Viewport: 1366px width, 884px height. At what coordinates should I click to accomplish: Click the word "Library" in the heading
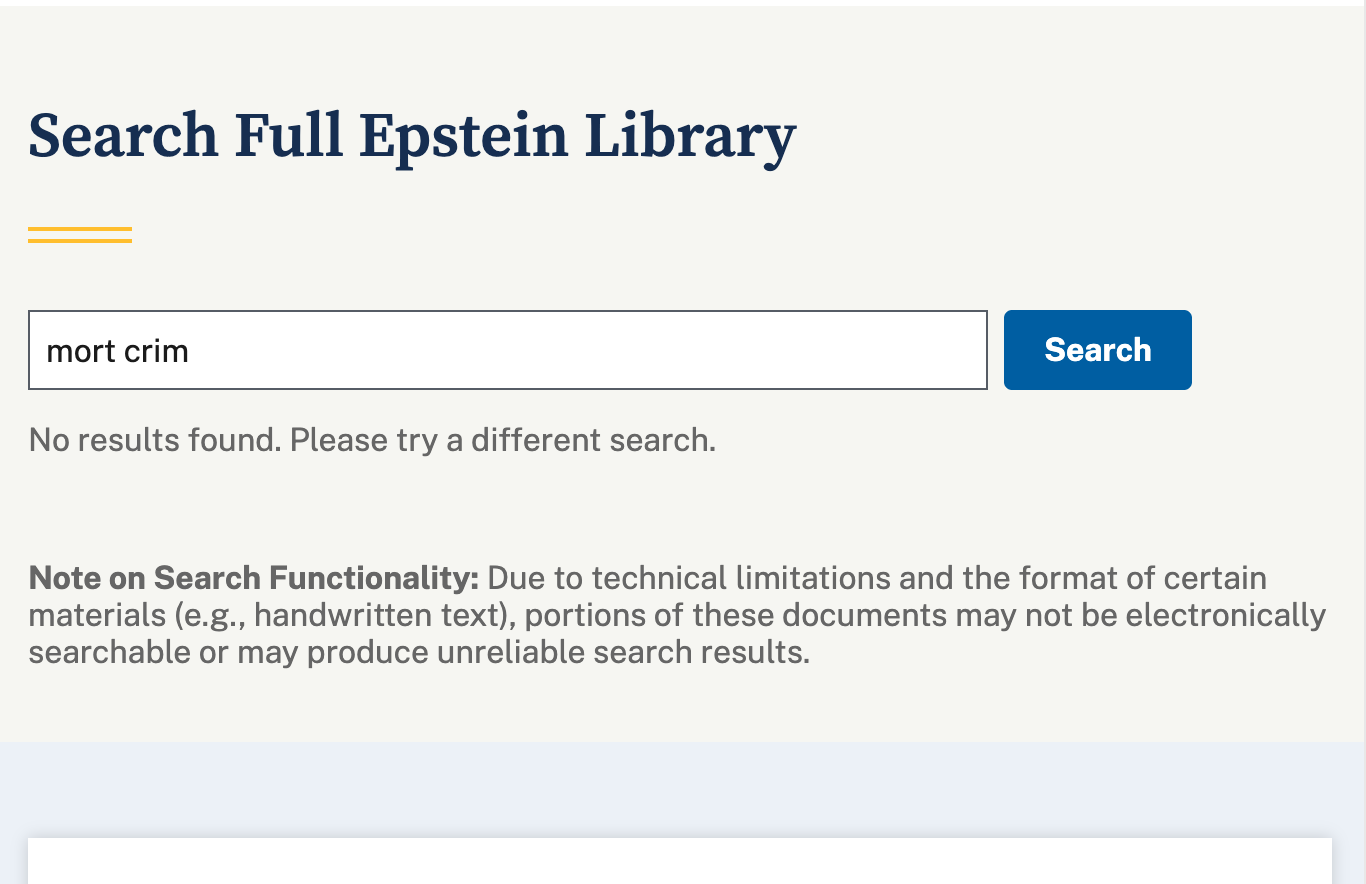click(690, 136)
